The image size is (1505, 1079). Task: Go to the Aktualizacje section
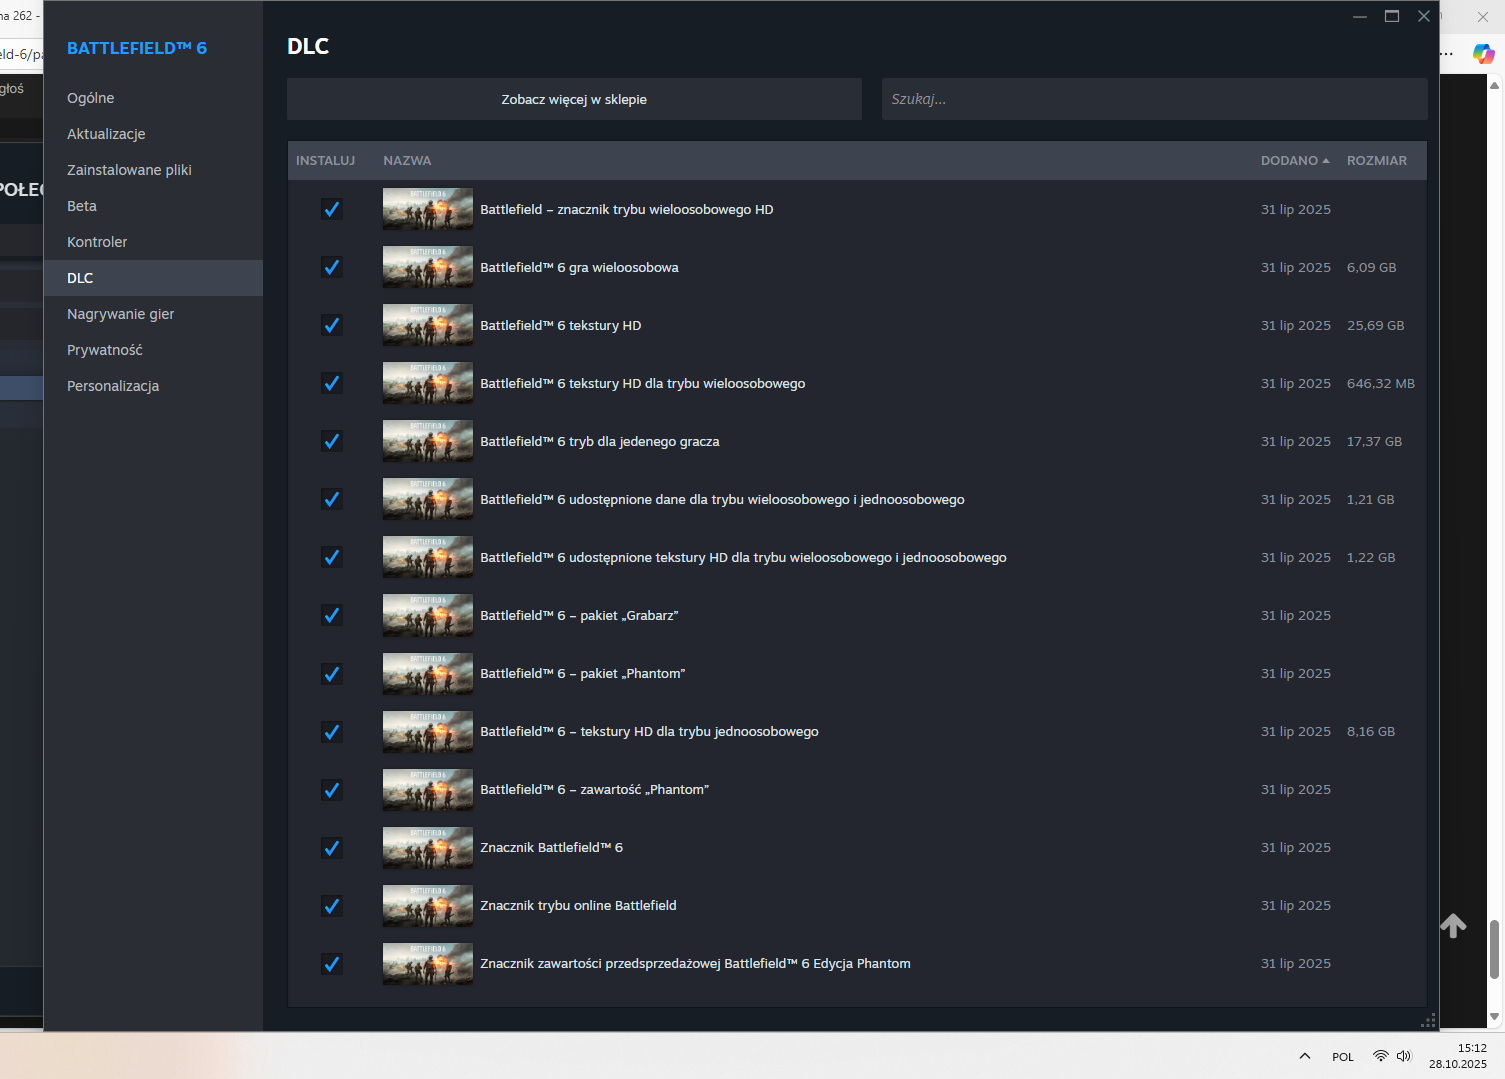tap(153, 134)
